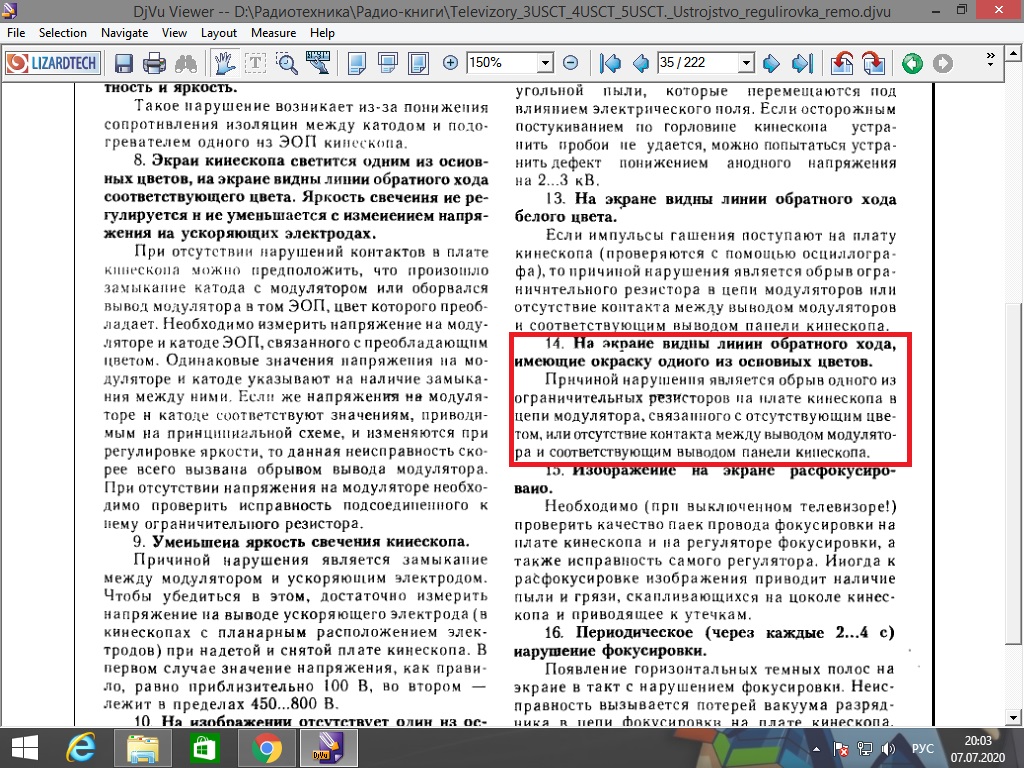Choose the zoom magnifier tool
This screenshot has height=768, width=1024.
pos(286,63)
